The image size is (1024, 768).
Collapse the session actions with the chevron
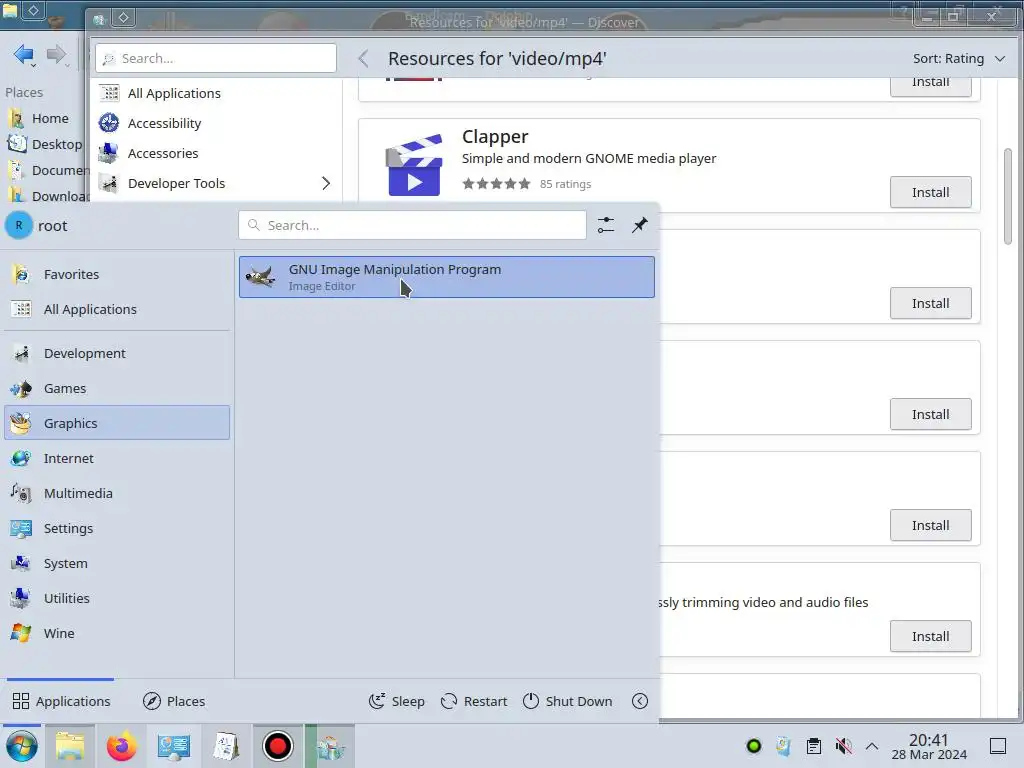click(x=640, y=701)
